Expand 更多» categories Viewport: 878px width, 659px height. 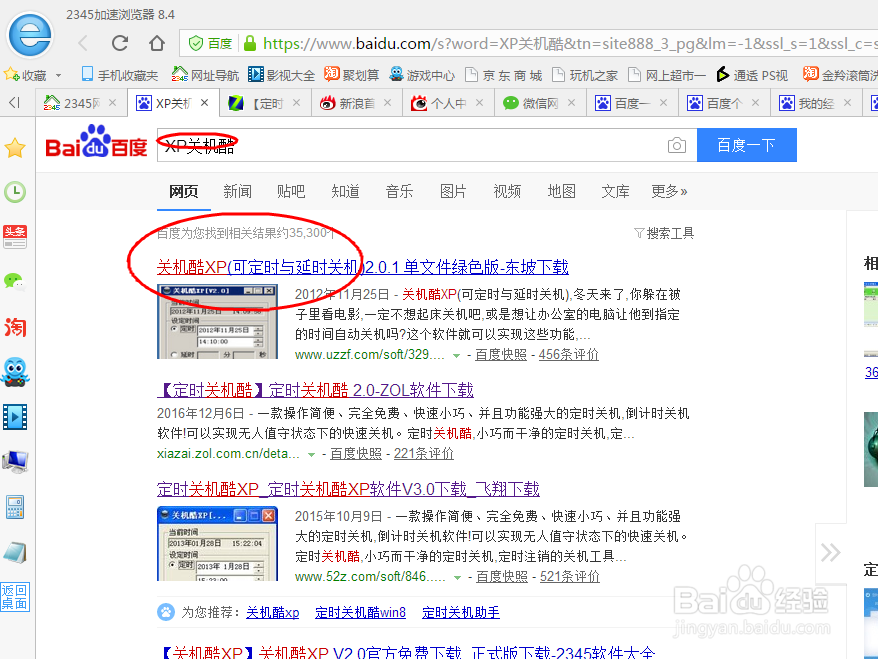[669, 191]
